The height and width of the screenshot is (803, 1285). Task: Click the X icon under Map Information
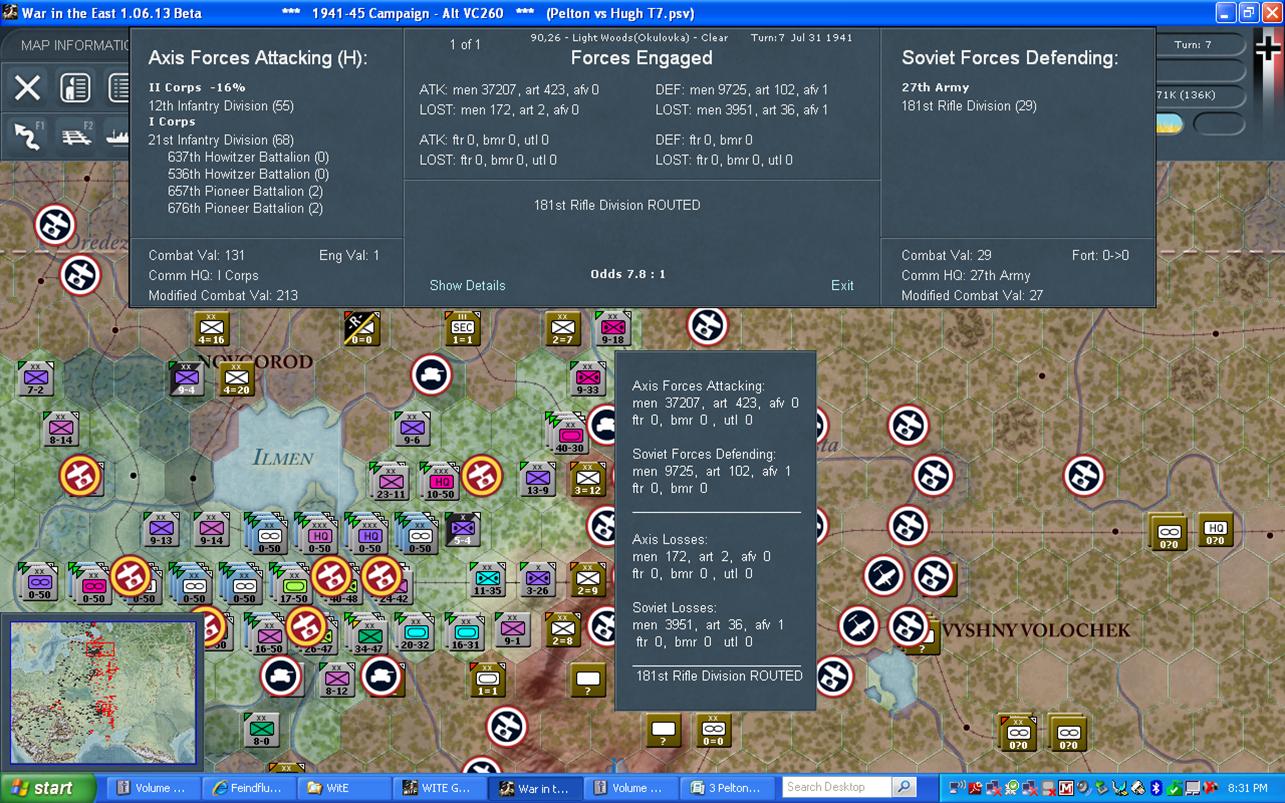pos(27,87)
